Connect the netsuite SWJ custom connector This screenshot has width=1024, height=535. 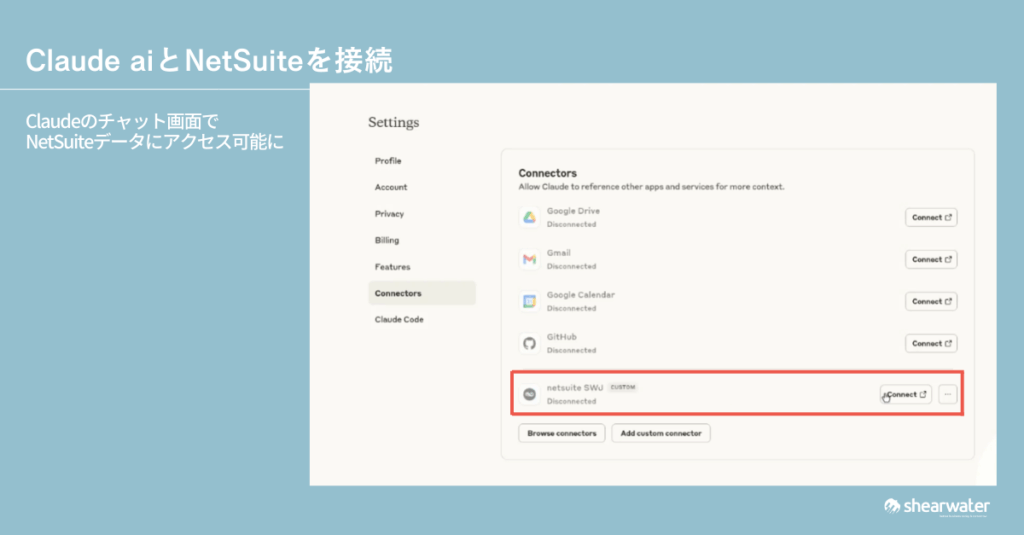point(906,395)
